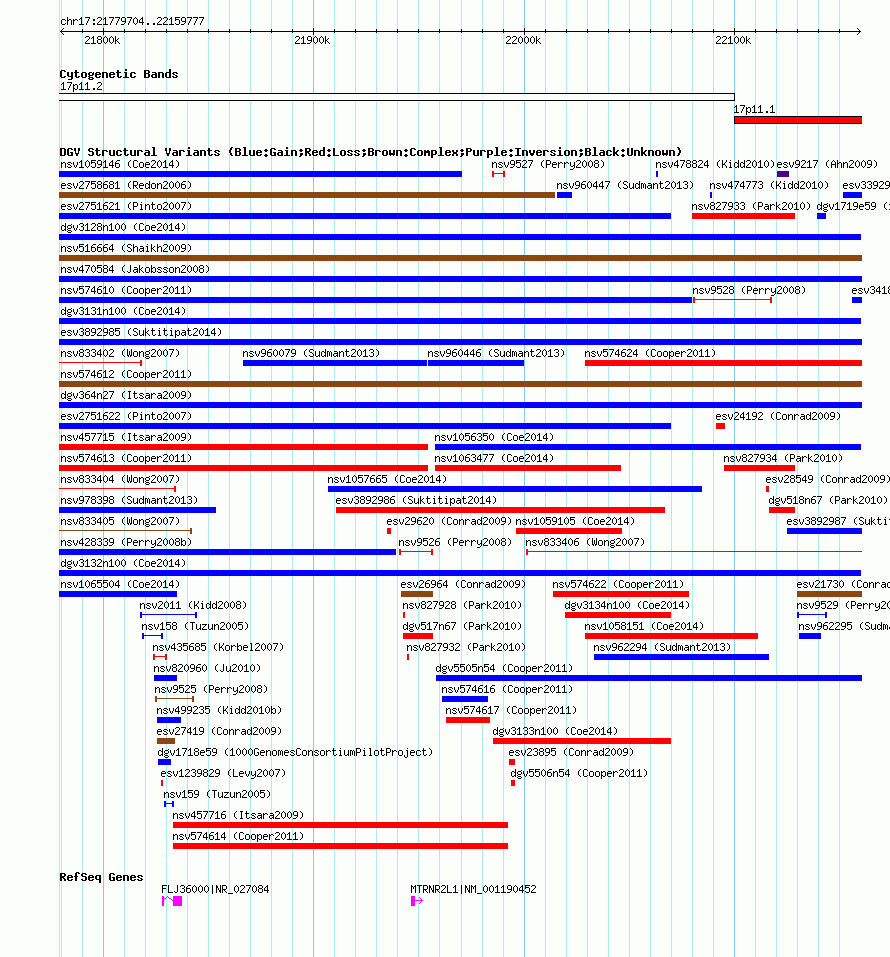Click the 17p11.2 cytogenetic band bar
890x957 pixels.
[397, 97]
